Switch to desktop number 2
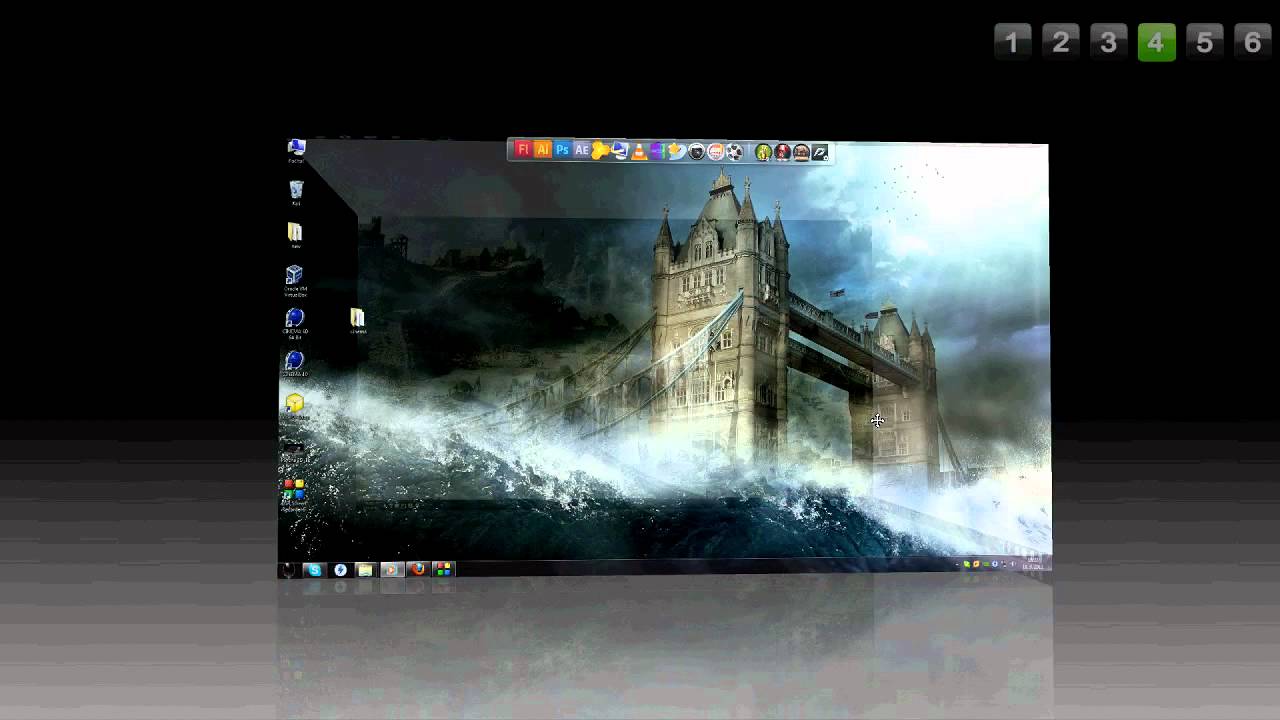The width and height of the screenshot is (1280, 720). coord(1061,42)
